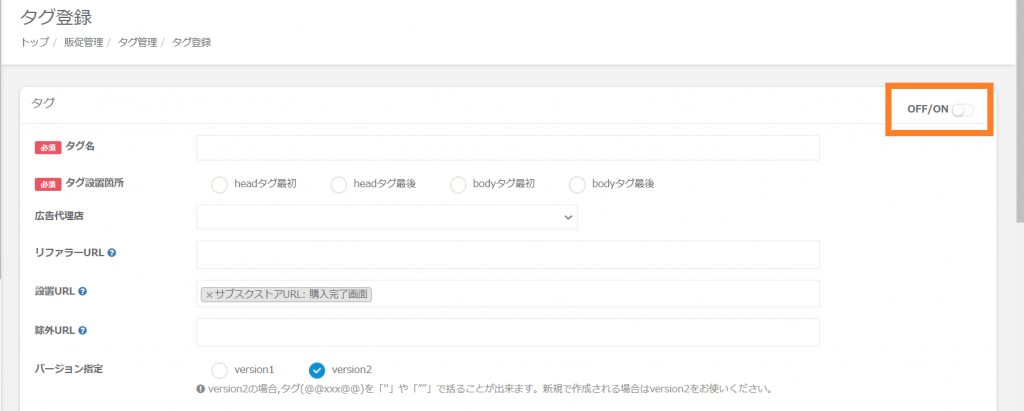Select the headタグ最後 radio button

click(x=339, y=184)
